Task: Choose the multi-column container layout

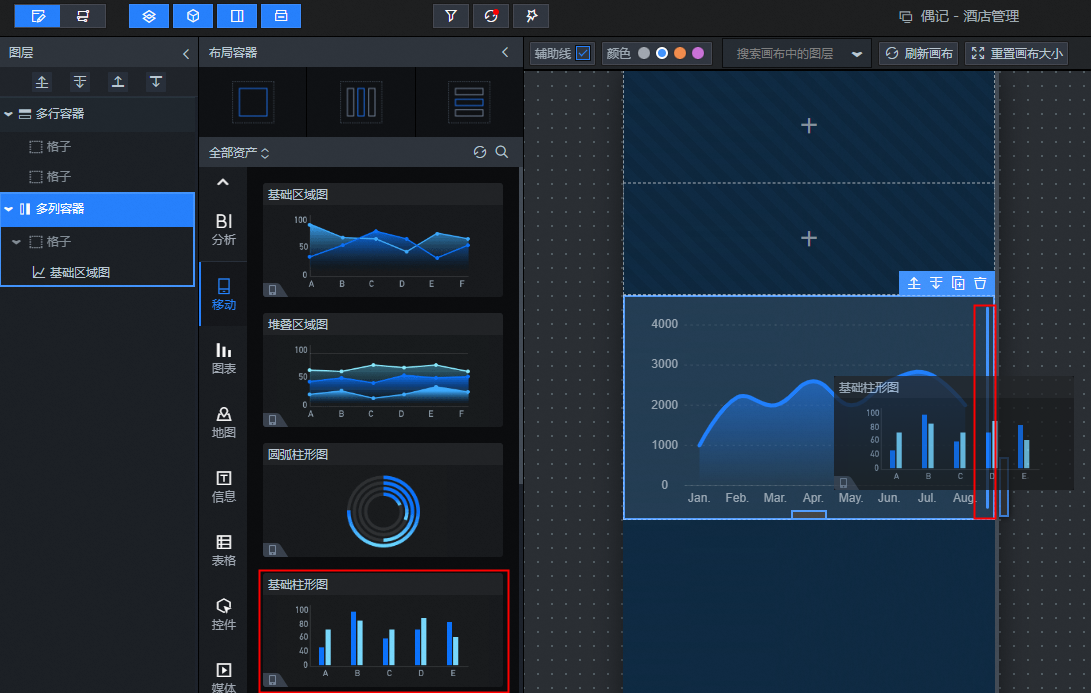Action: [361, 102]
